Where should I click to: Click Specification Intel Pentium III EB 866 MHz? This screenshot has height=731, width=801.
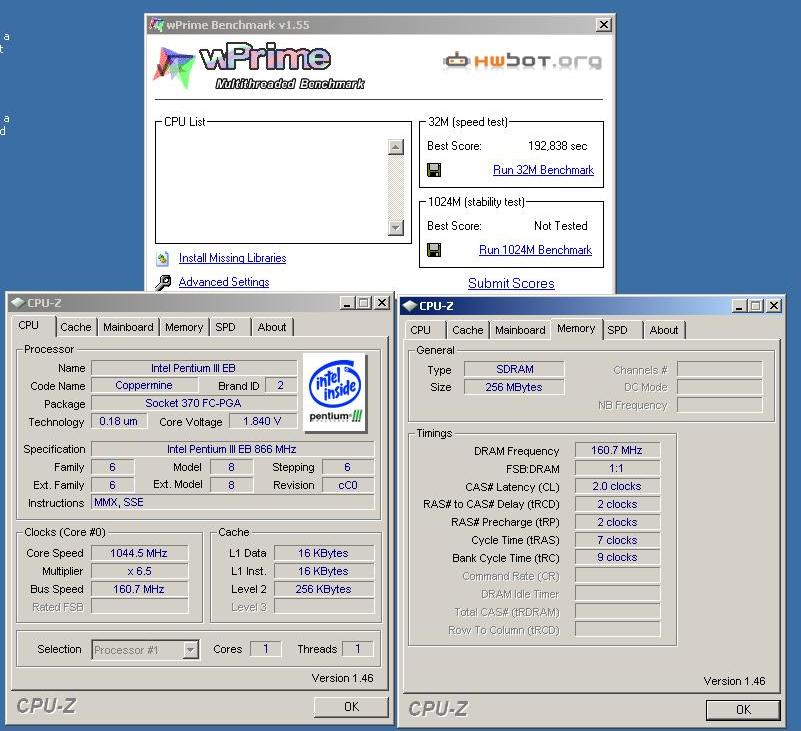(x=232, y=449)
